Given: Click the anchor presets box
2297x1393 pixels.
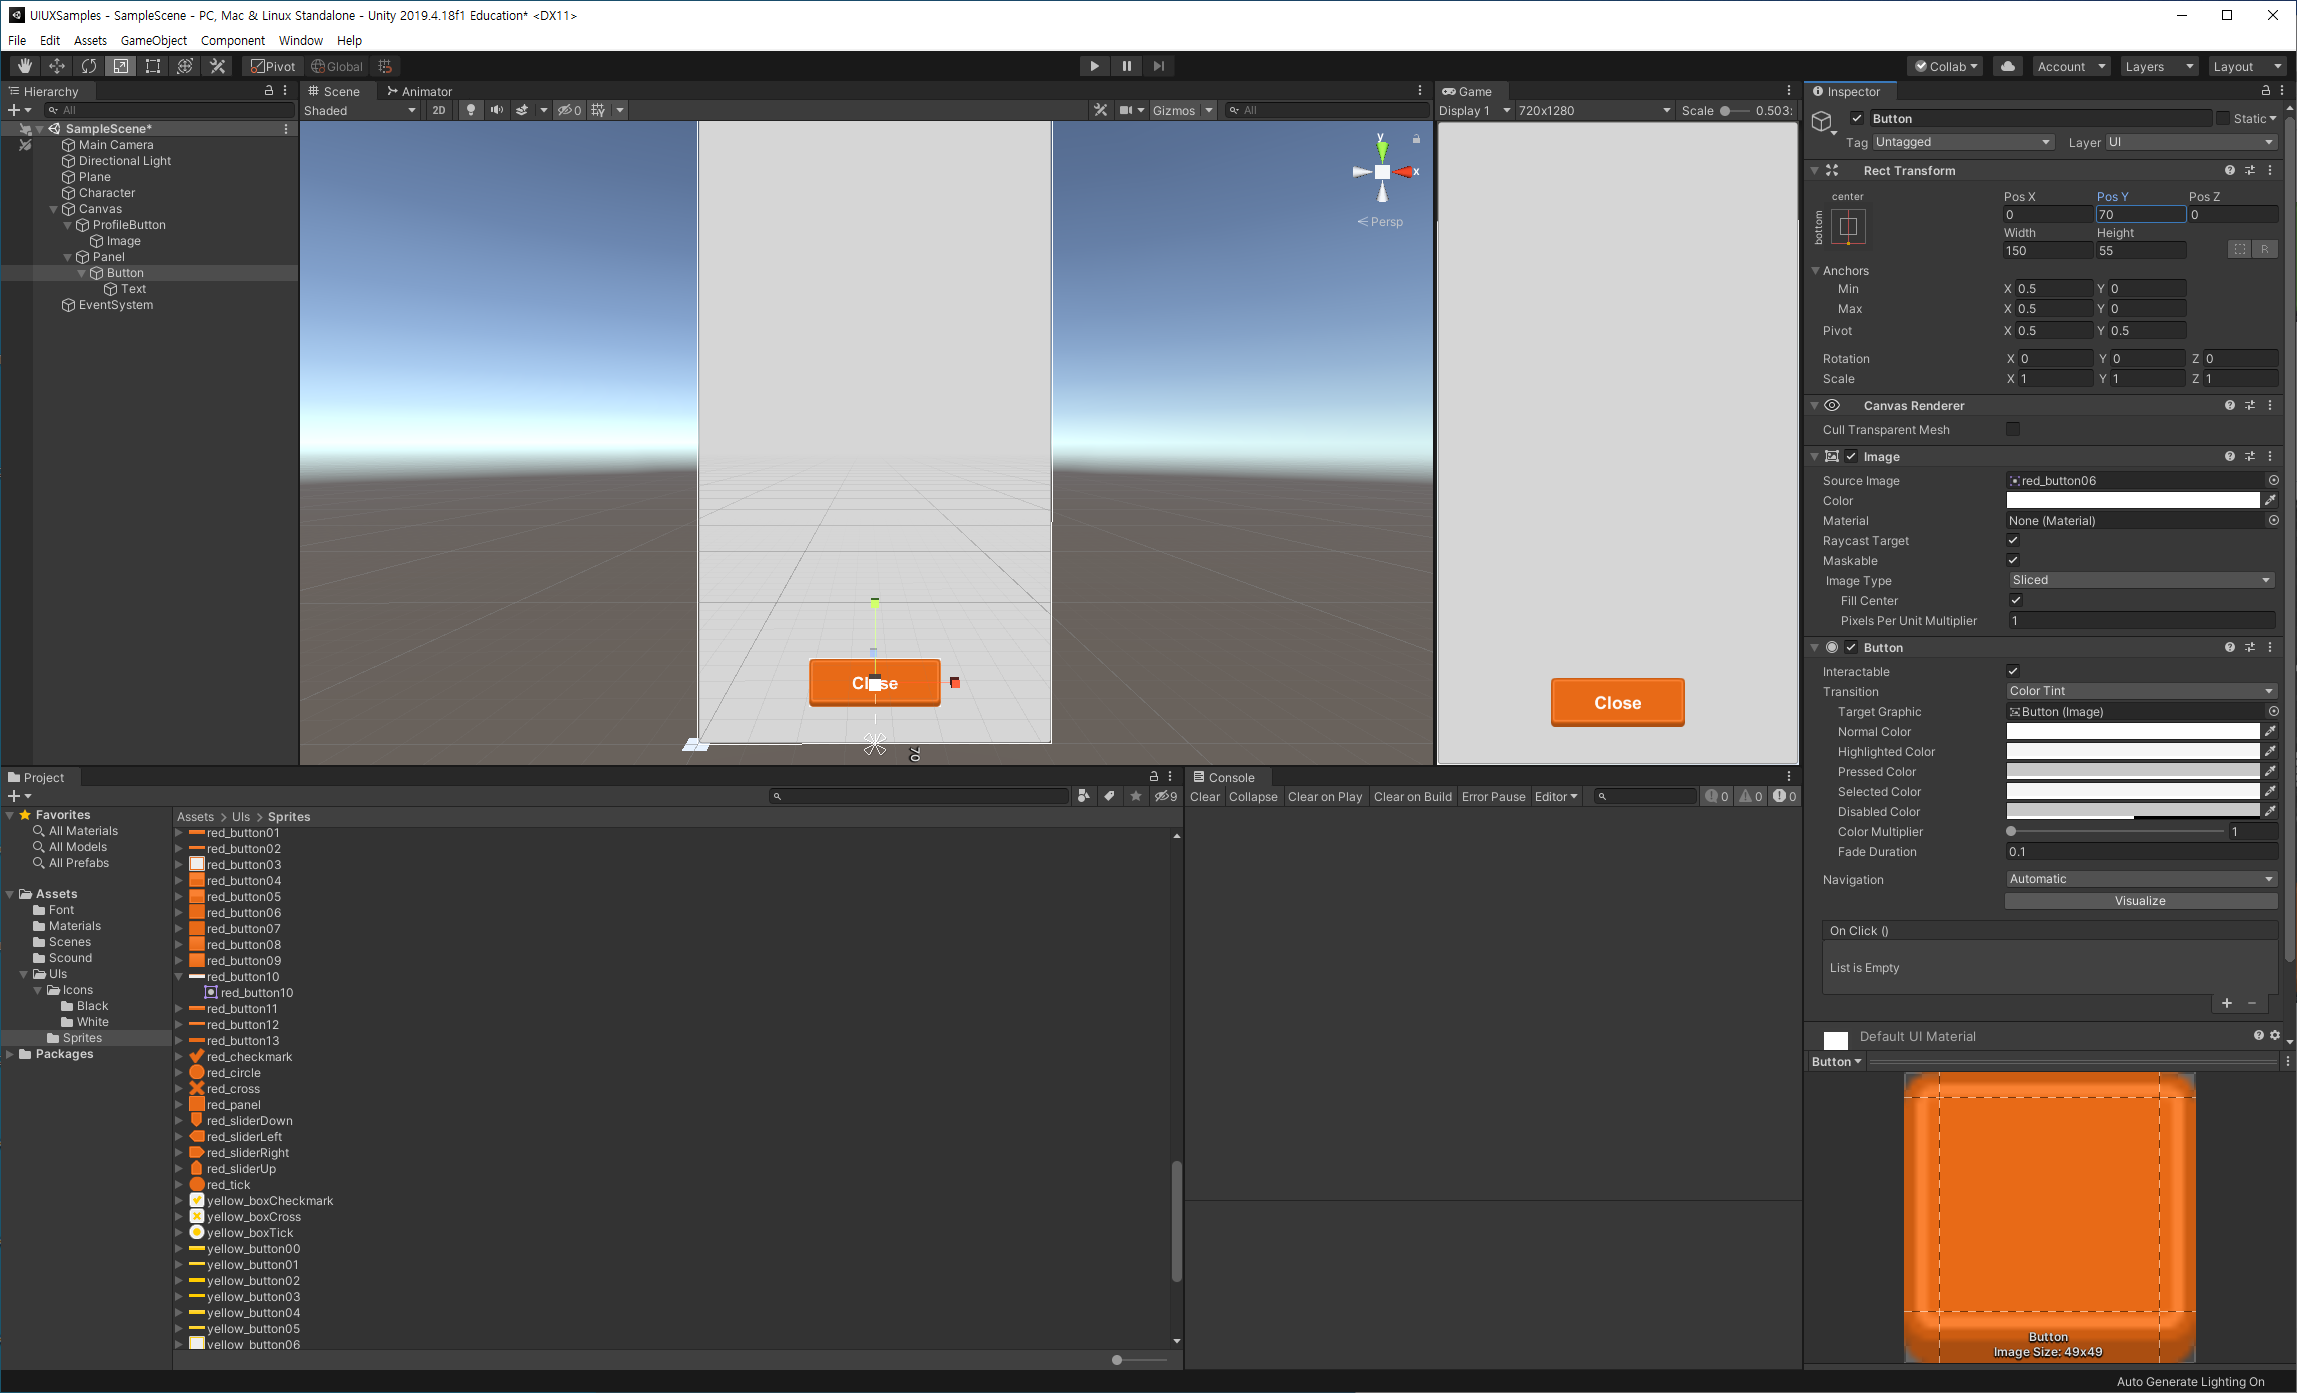Looking at the screenshot, I should click(1848, 226).
